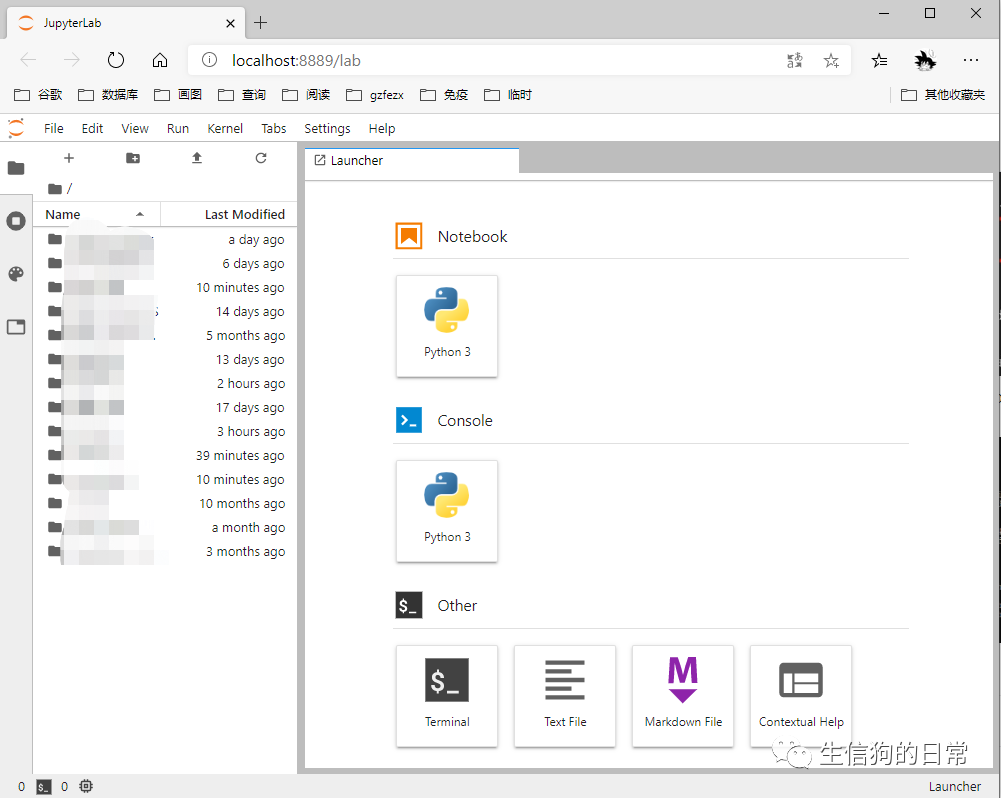Screen dimensions: 1001x798
Task: Select the folder modified 10 months ago
Action: [x=165, y=504]
